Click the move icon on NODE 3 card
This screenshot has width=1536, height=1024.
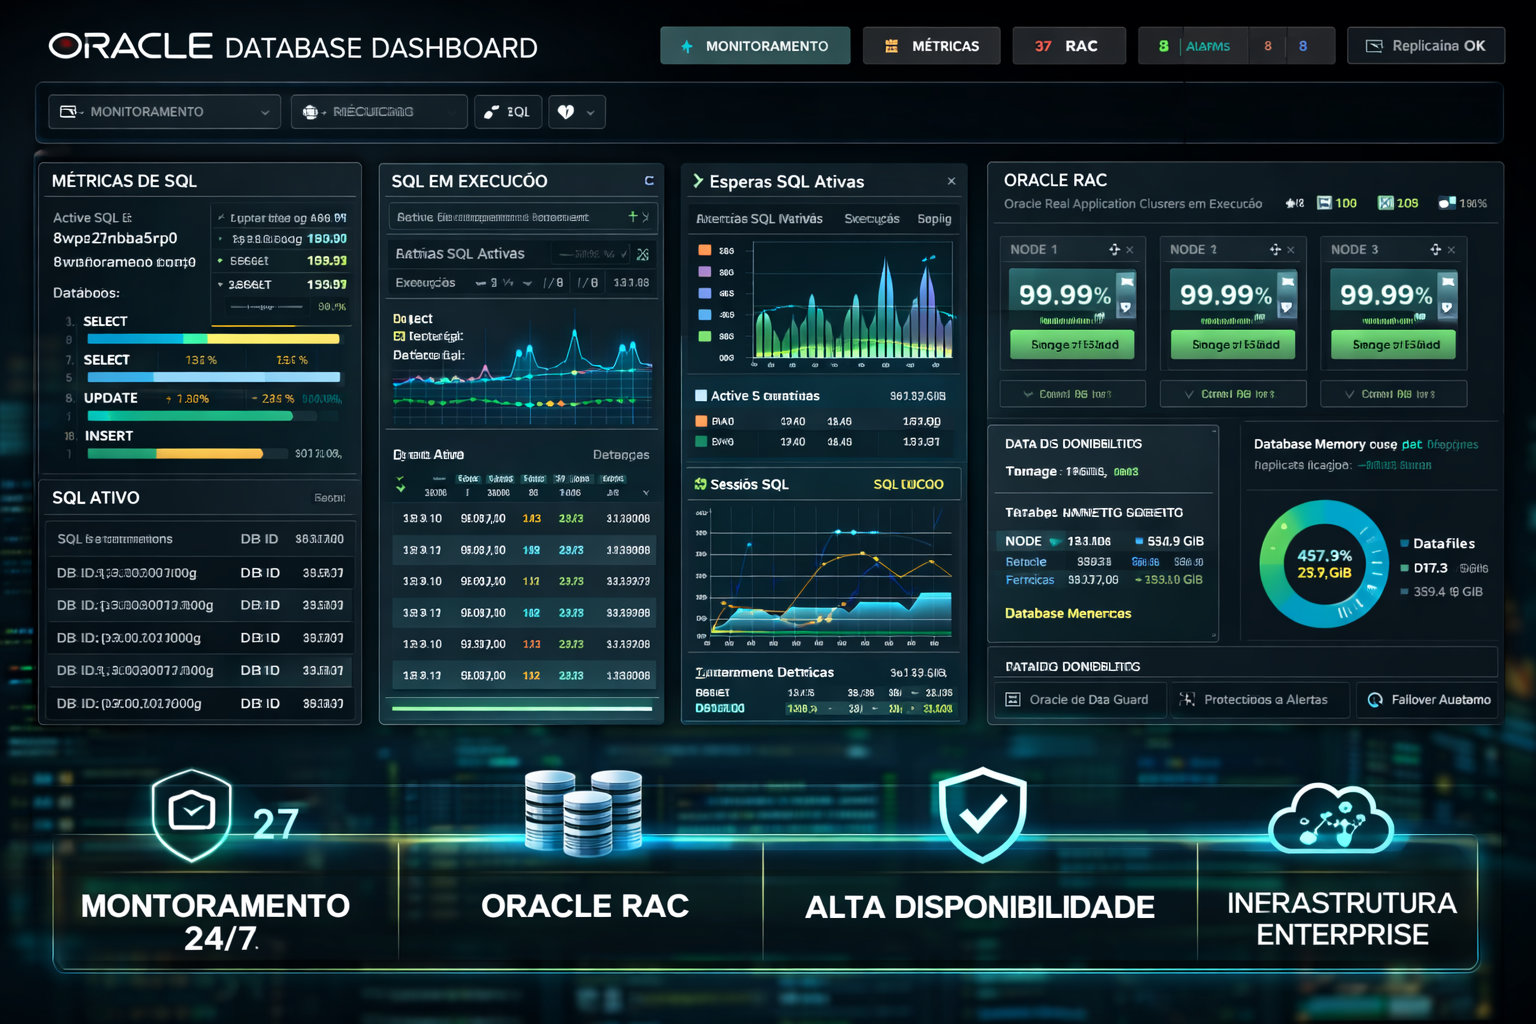(1435, 249)
